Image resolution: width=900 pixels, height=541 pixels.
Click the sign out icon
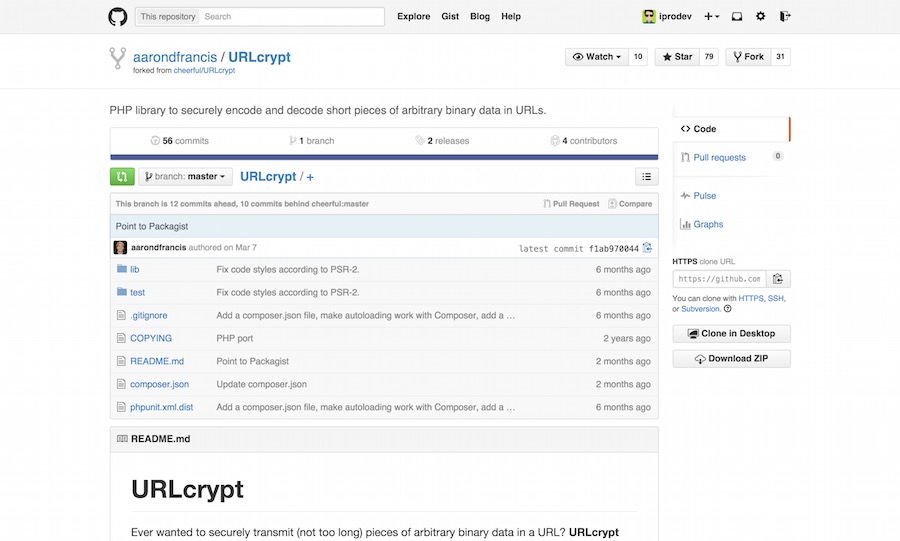785,17
